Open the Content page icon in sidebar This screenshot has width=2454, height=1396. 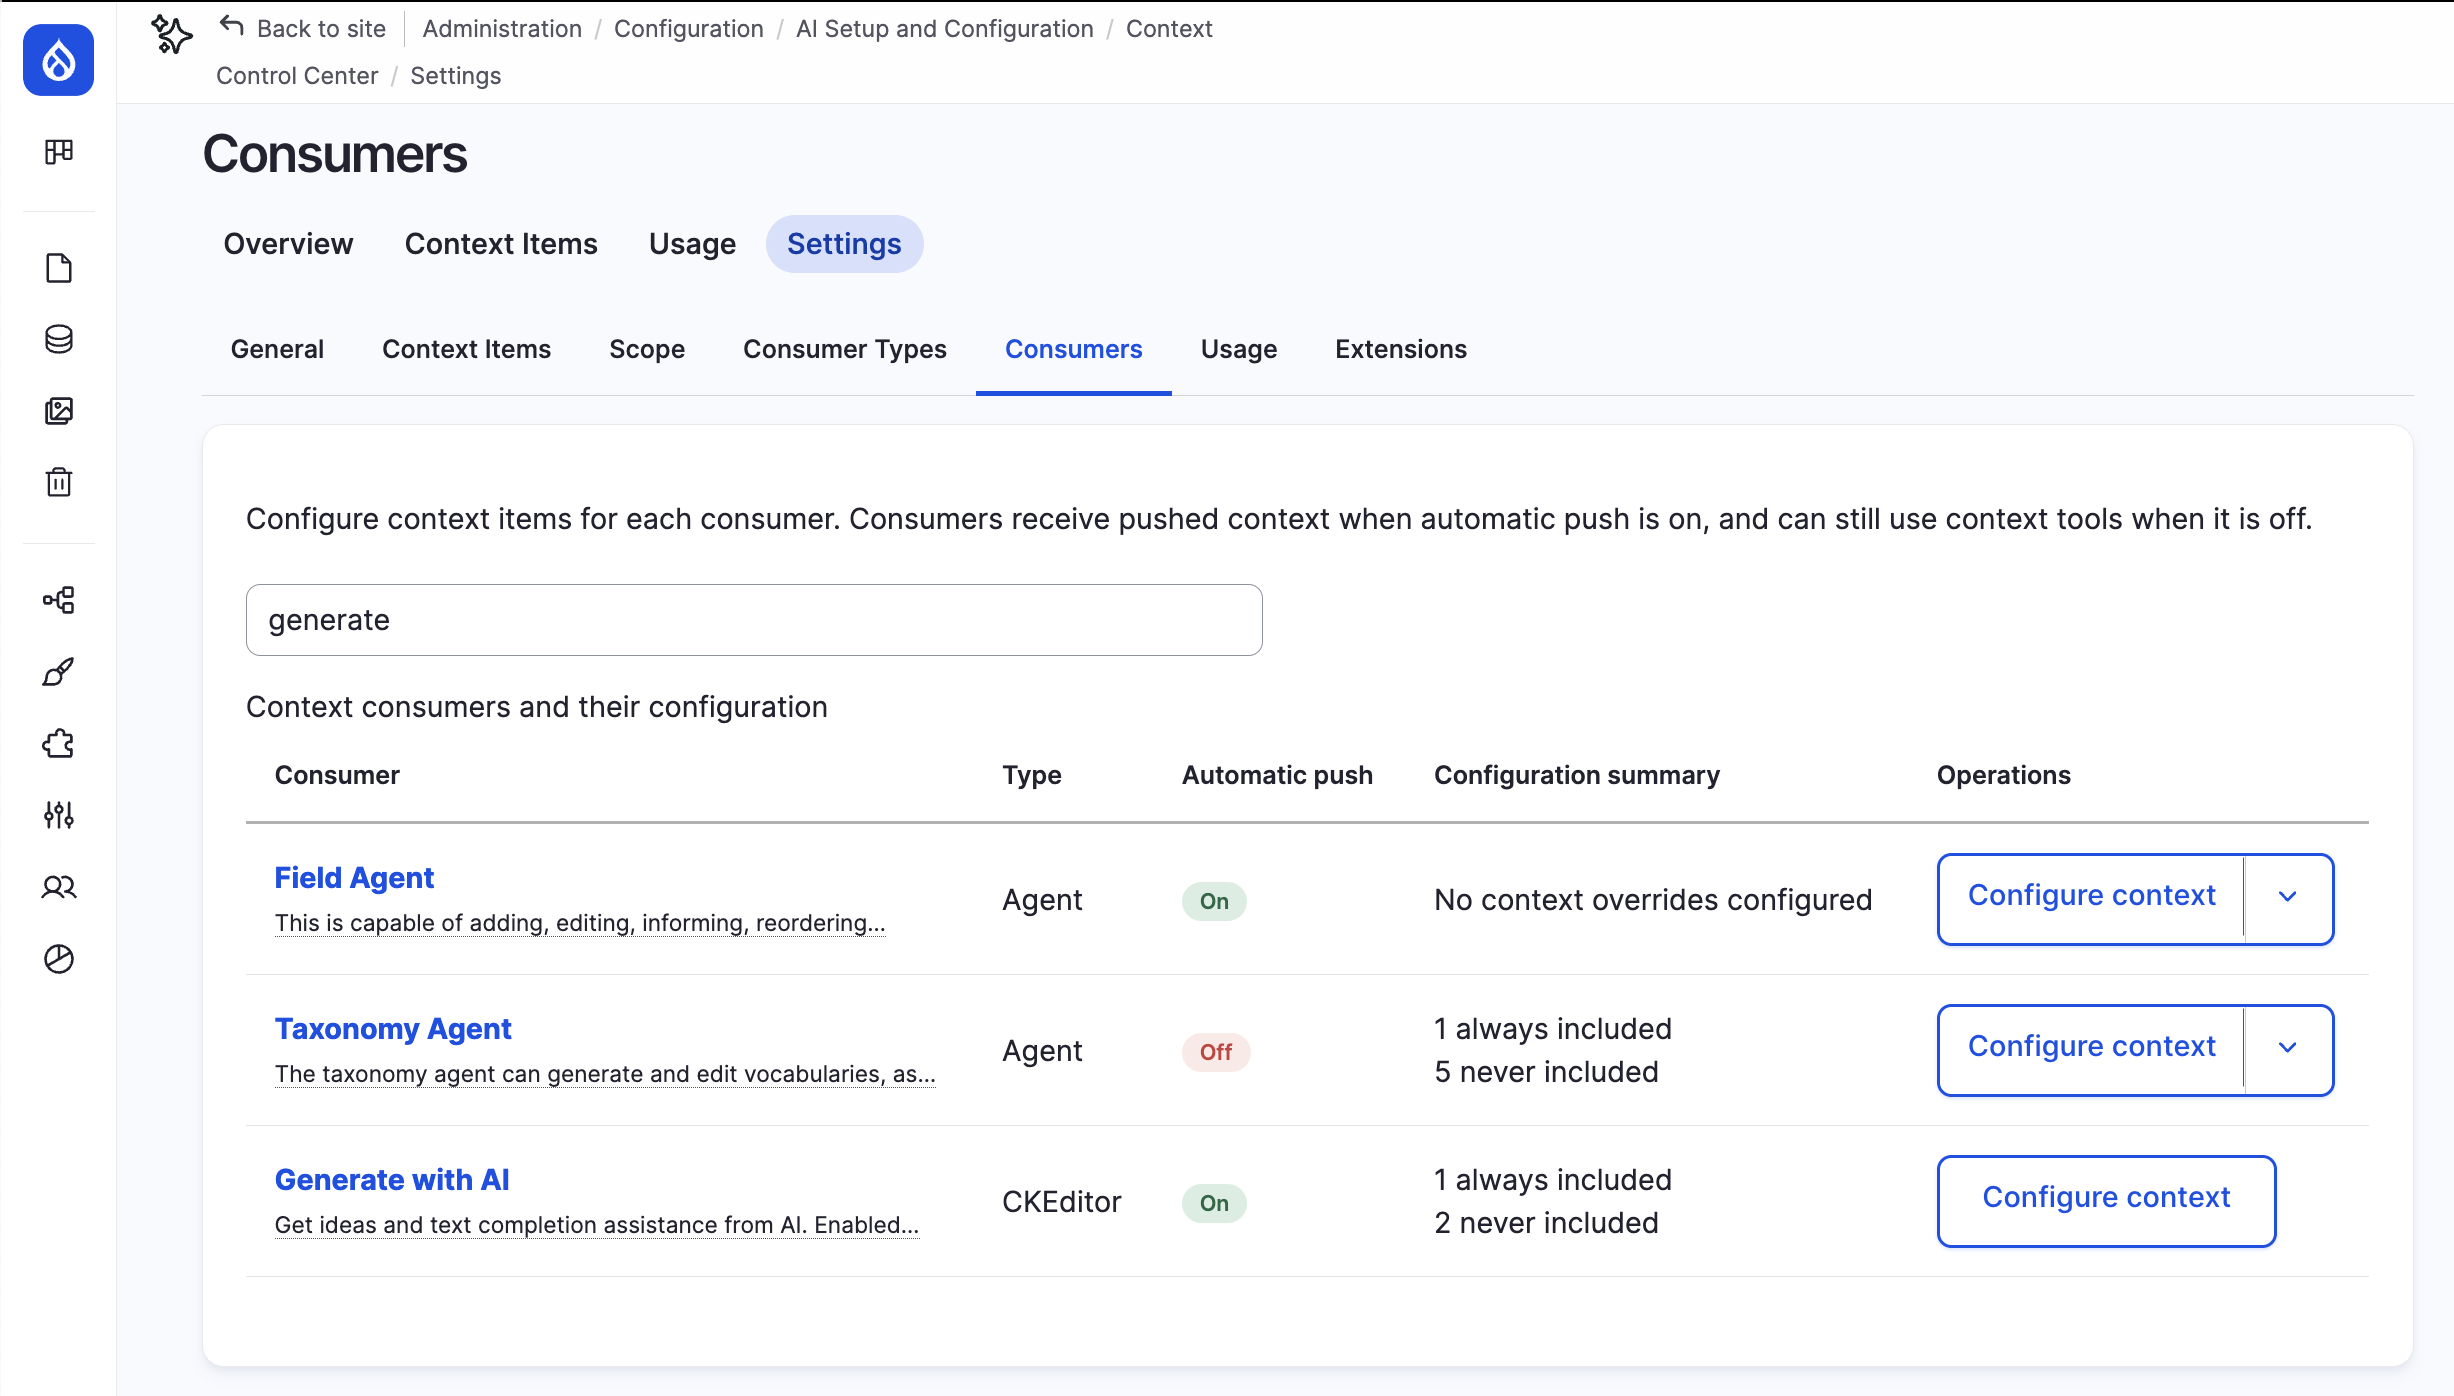point(59,268)
